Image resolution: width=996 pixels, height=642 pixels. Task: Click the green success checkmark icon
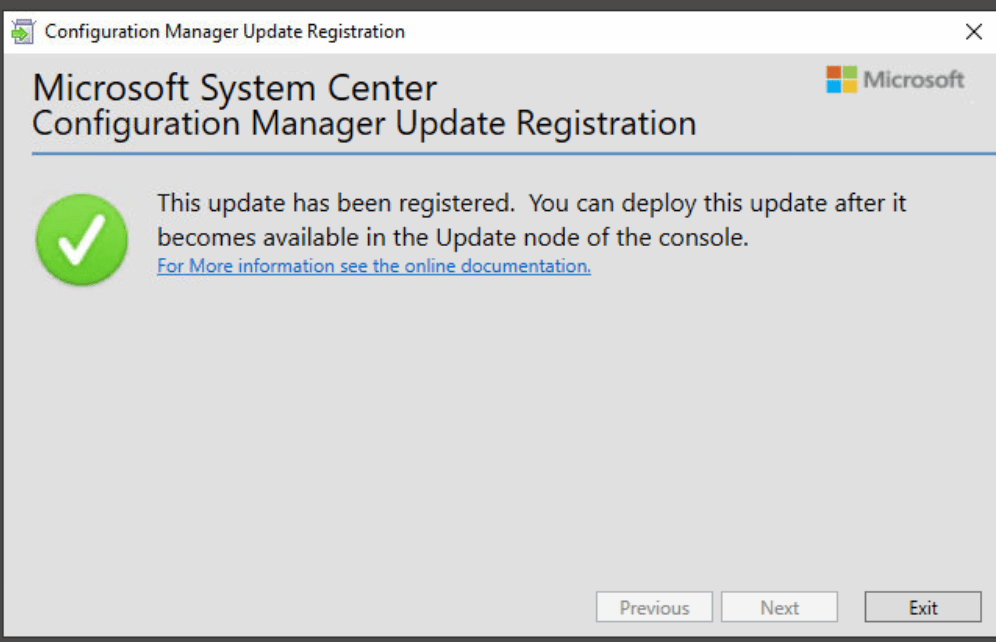(82, 239)
